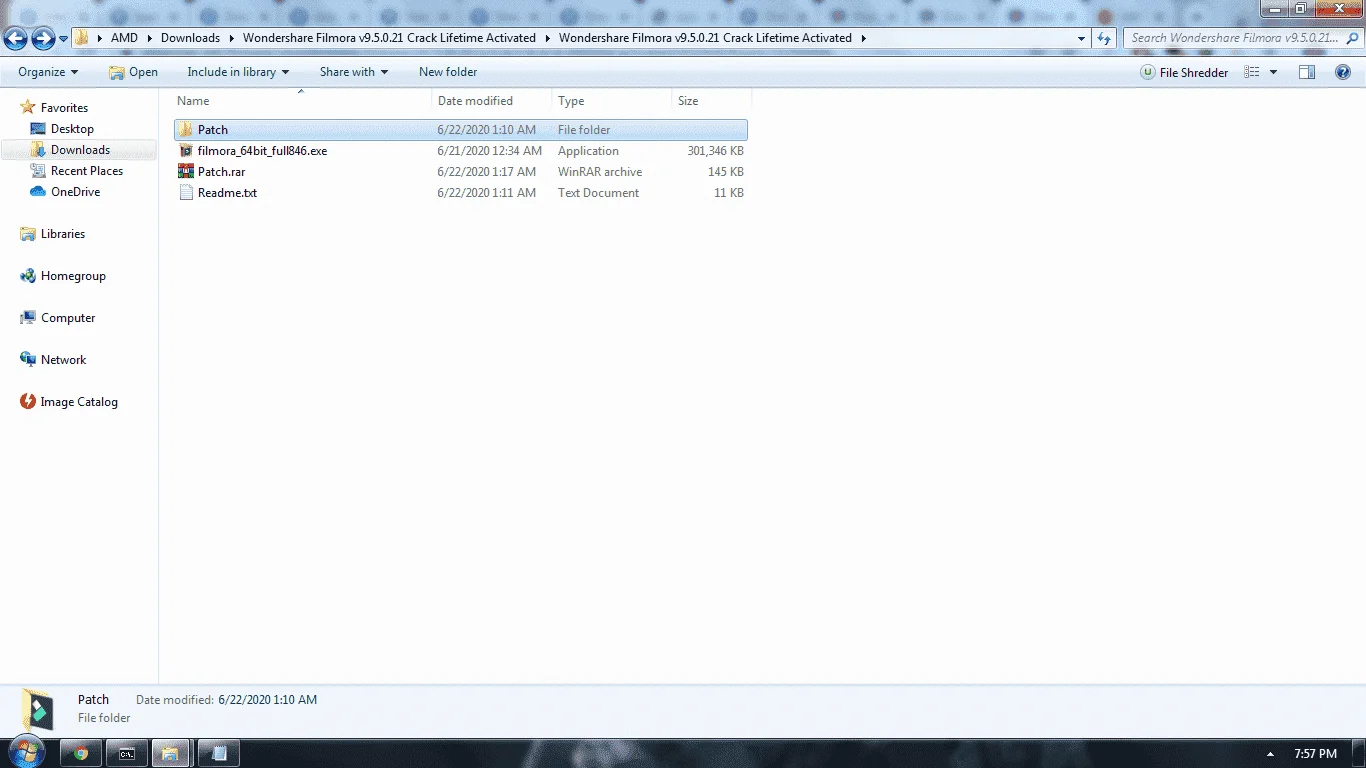Create a New folder from the toolbar
1366x768 pixels.
tap(448, 72)
